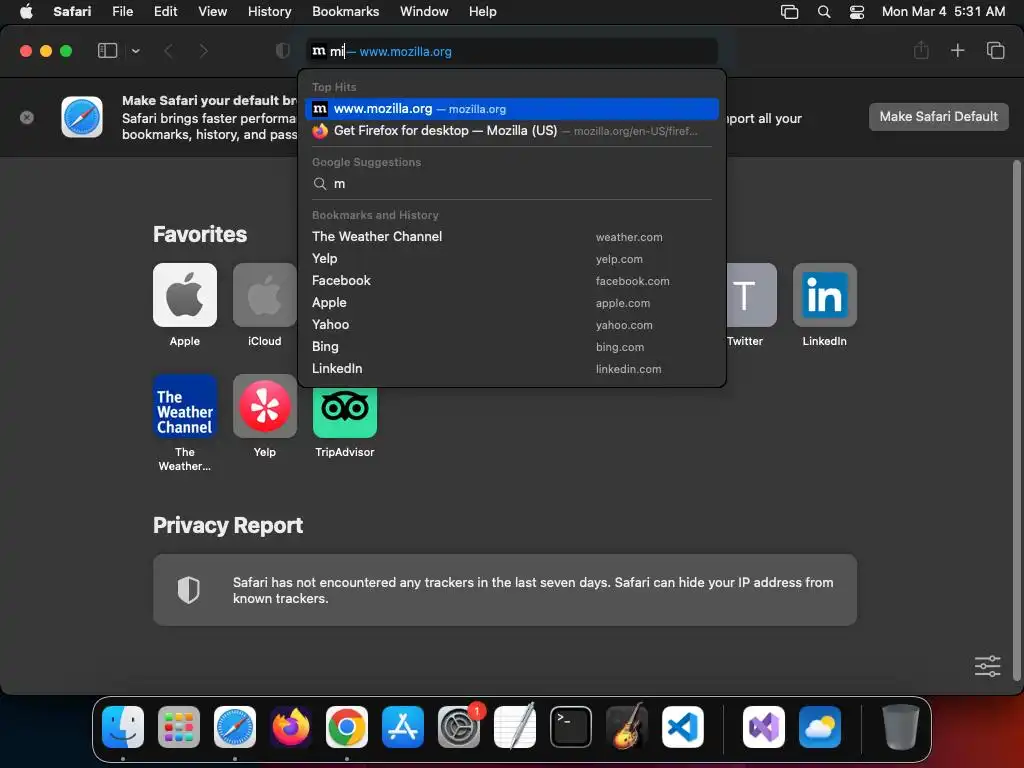This screenshot has height=768, width=1024.
Task: Open Trash in the Dock
Action: pyautogui.click(x=901, y=726)
